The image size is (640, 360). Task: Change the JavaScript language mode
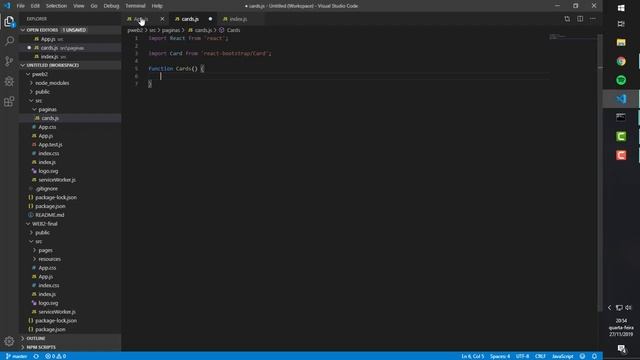point(562,356)
